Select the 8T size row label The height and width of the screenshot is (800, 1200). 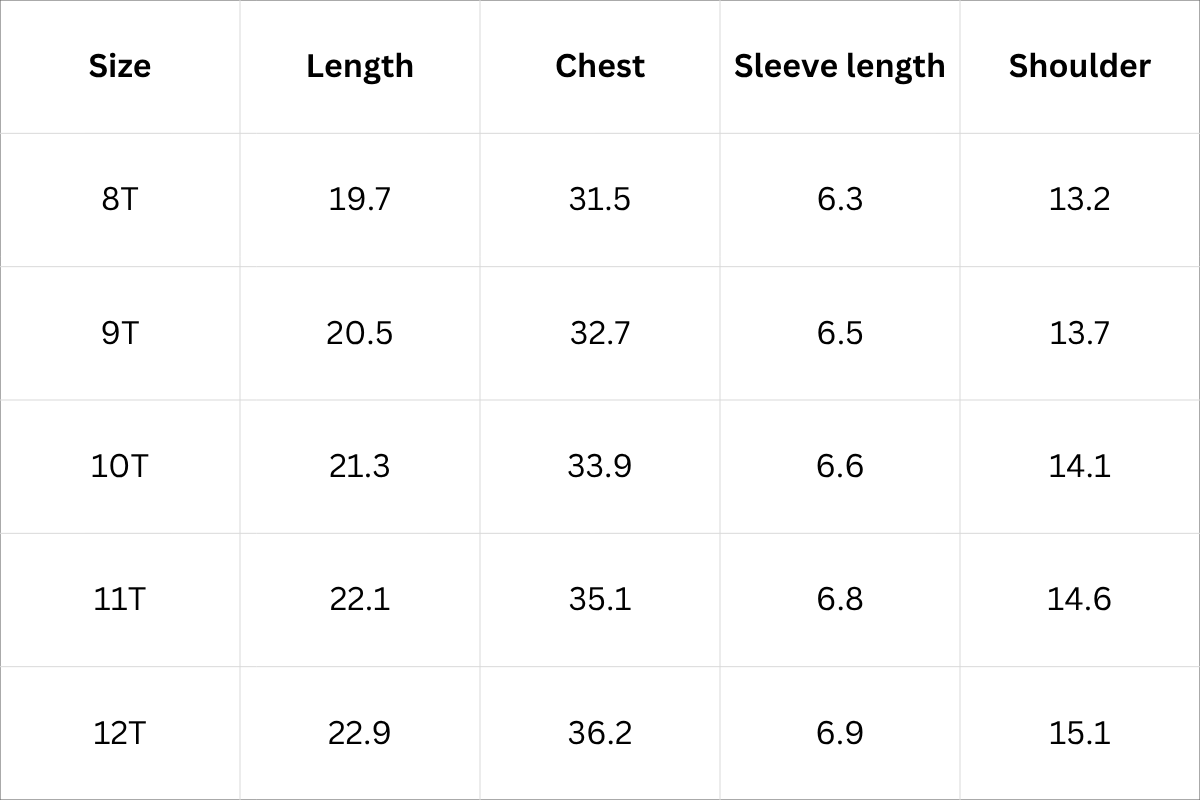120,199
